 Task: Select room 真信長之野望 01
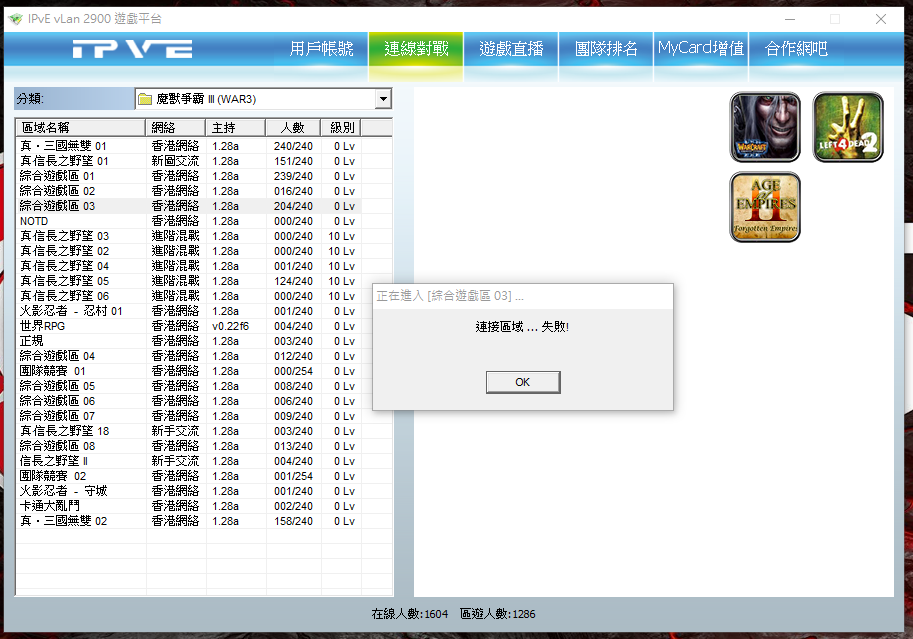coord(189,161)
